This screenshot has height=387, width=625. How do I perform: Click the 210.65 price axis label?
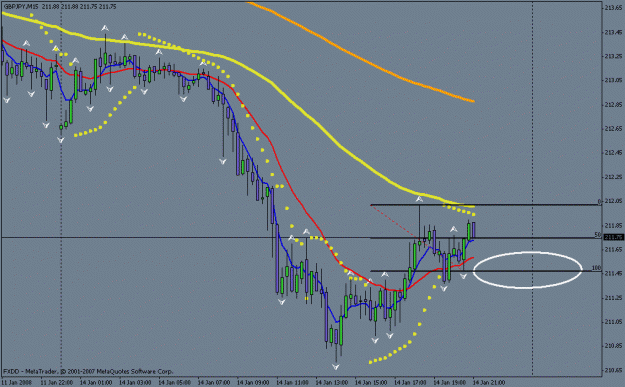click(613, 370)
